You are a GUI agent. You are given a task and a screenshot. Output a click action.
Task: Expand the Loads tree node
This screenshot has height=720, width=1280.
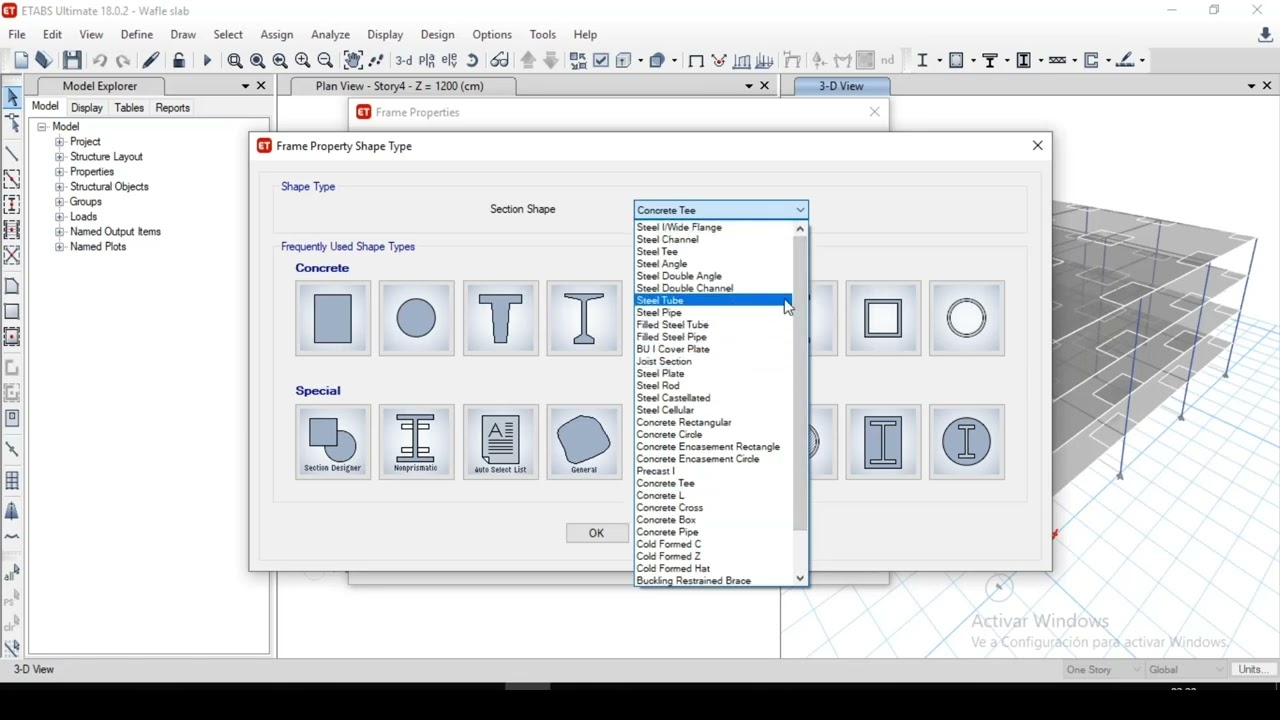click(x=59, y=217)
